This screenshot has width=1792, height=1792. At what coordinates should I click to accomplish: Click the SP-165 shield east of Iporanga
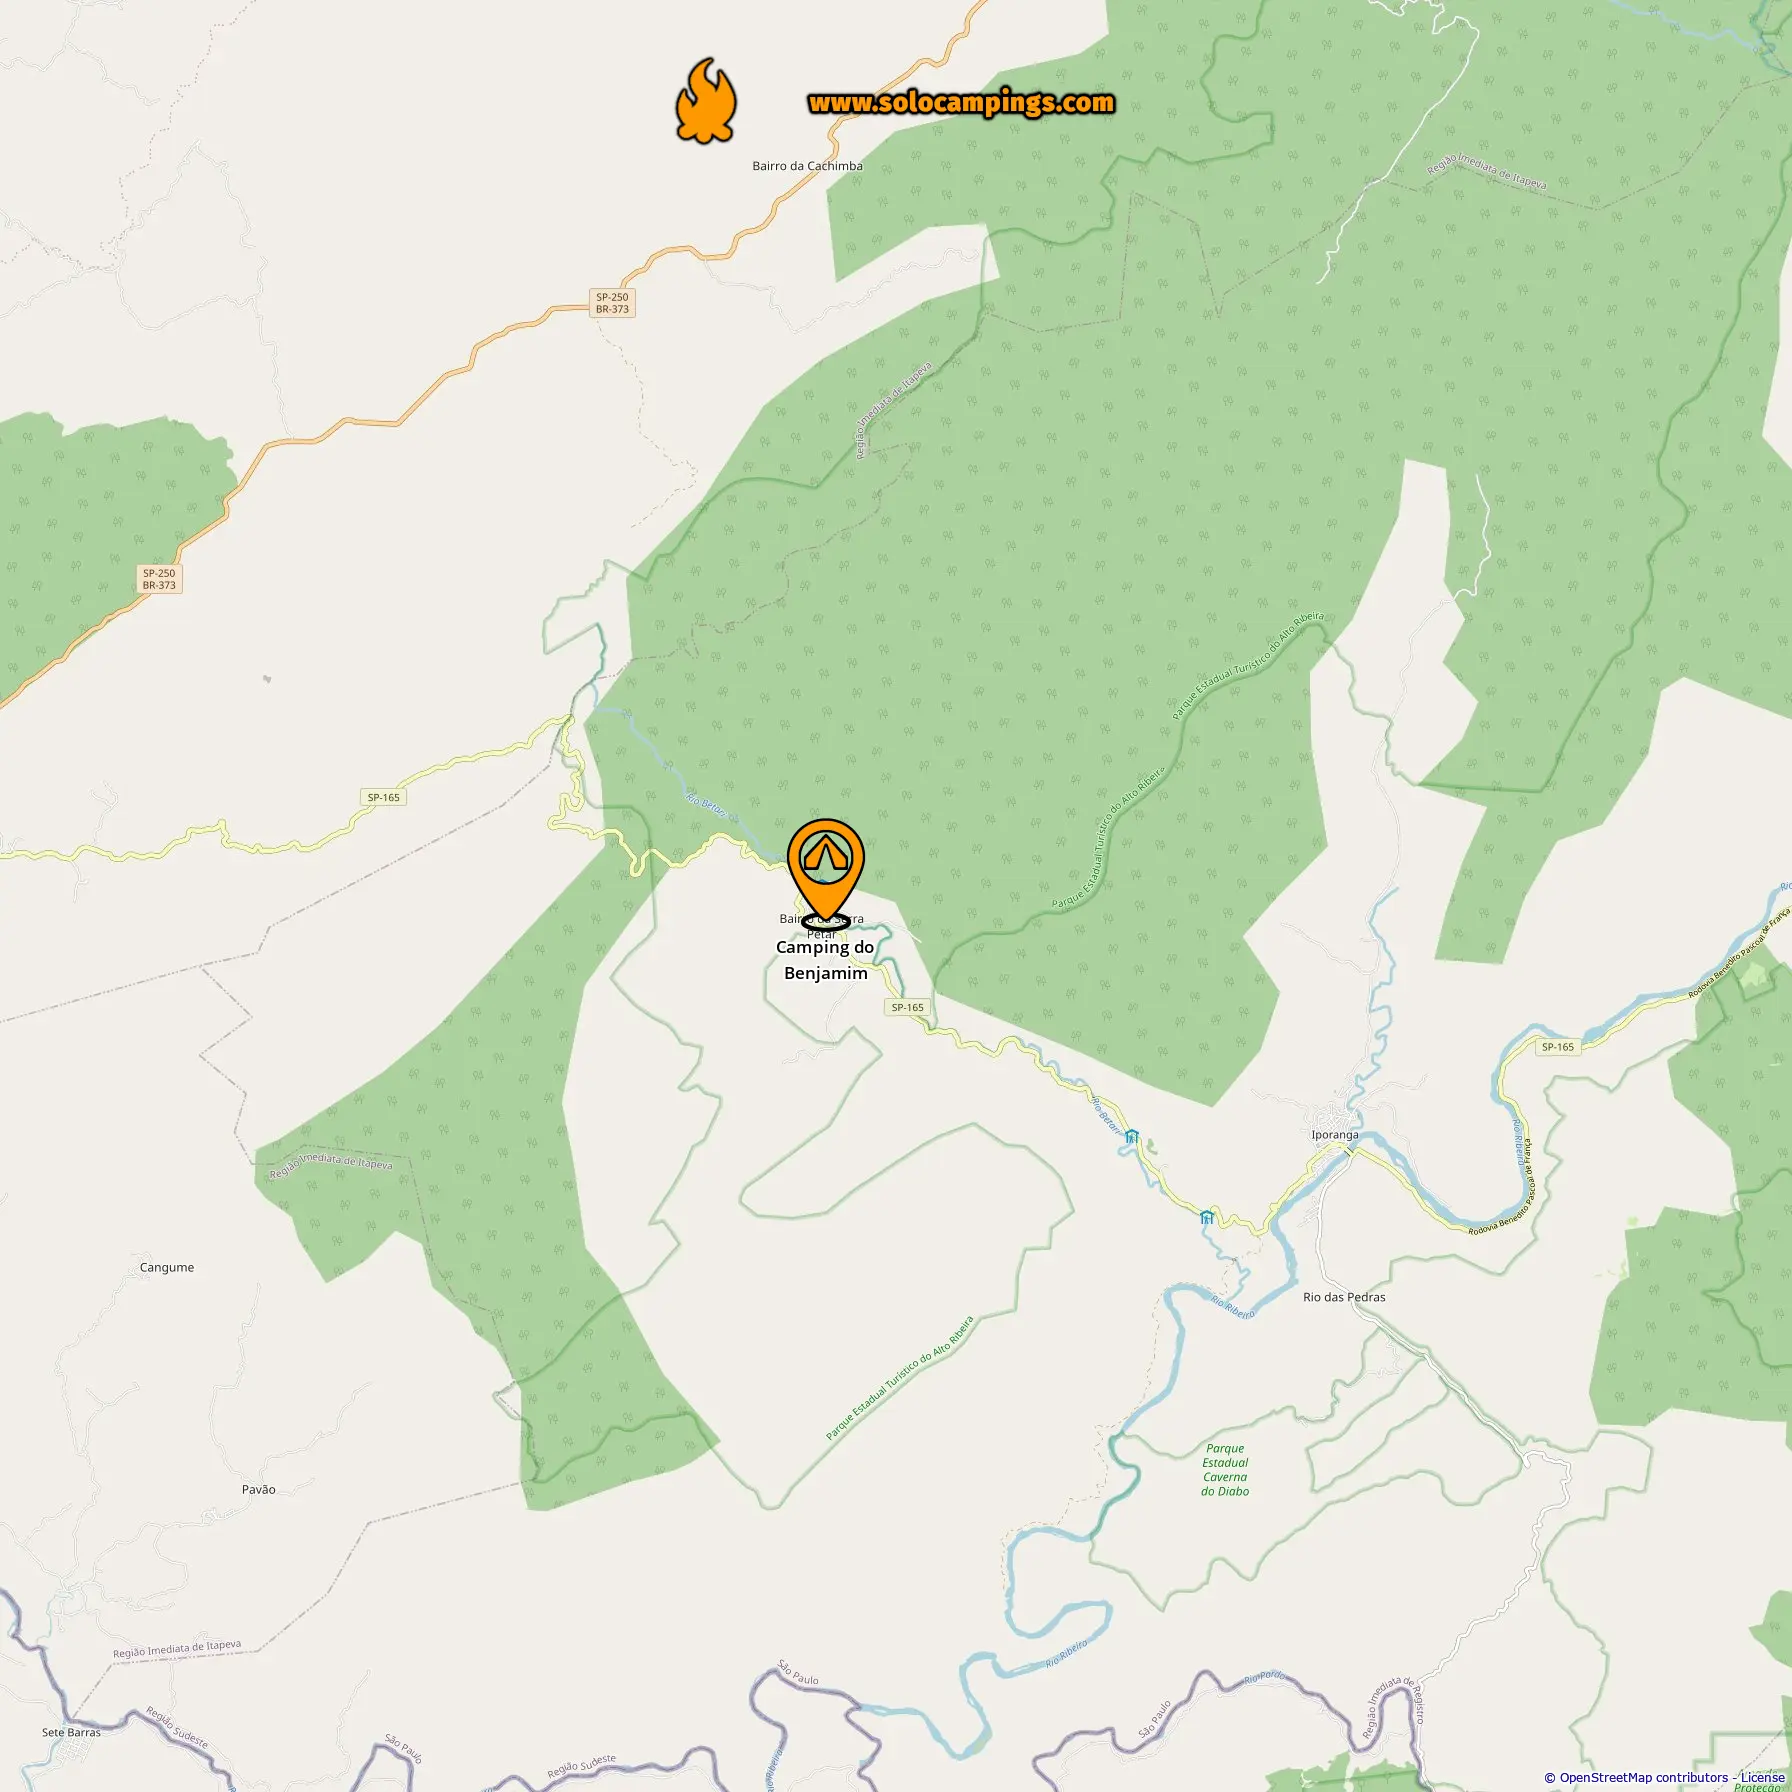[x=1557, y=1047]
